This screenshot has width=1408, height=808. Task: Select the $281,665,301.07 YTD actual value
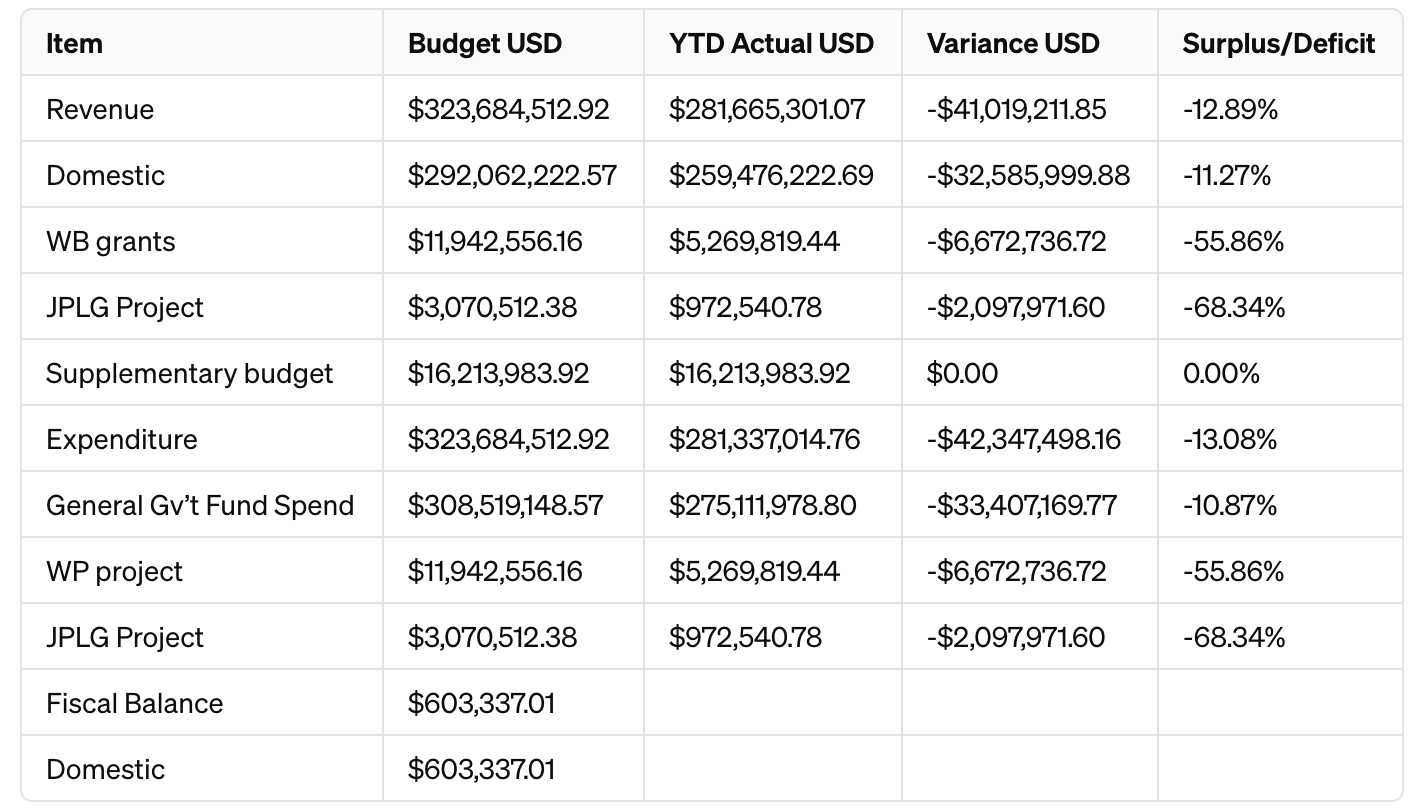767,109
